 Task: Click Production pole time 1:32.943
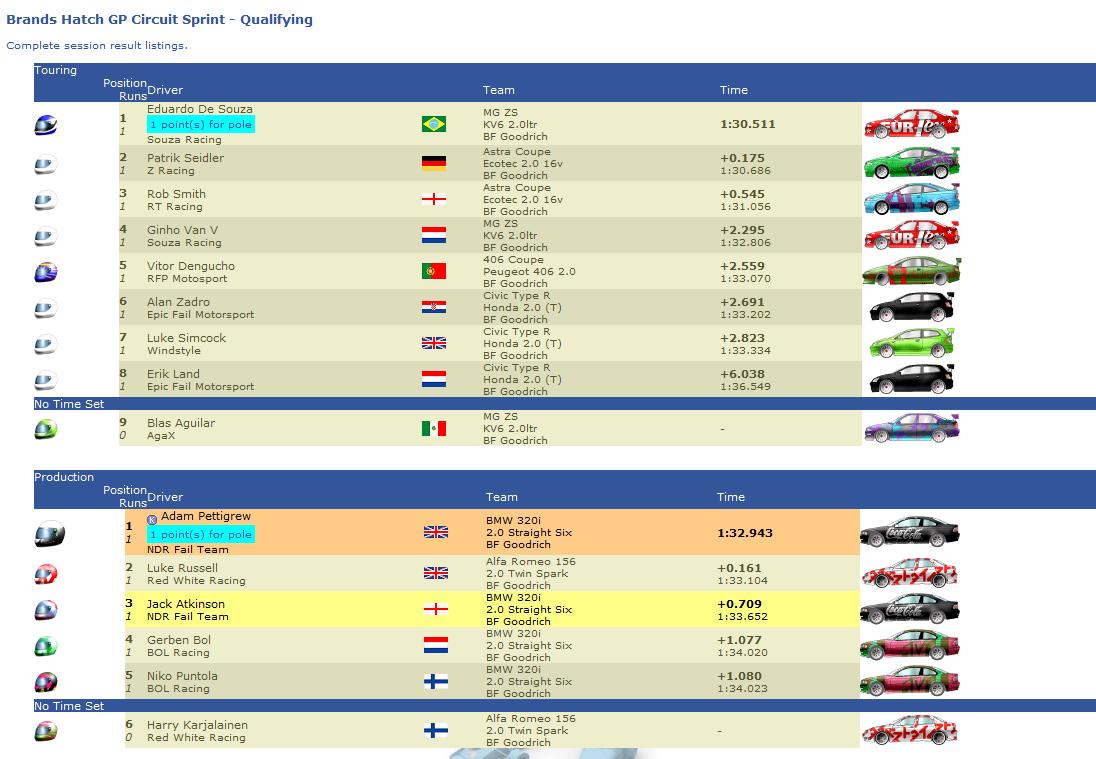click(745, 533)
